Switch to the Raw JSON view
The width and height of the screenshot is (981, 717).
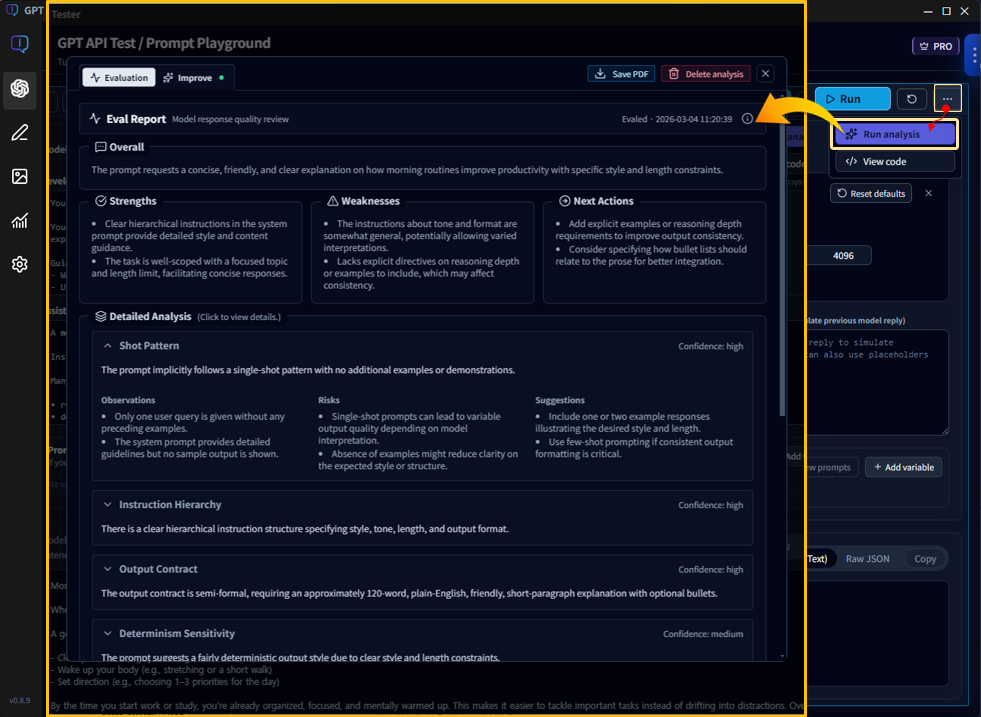pos(867,559)
